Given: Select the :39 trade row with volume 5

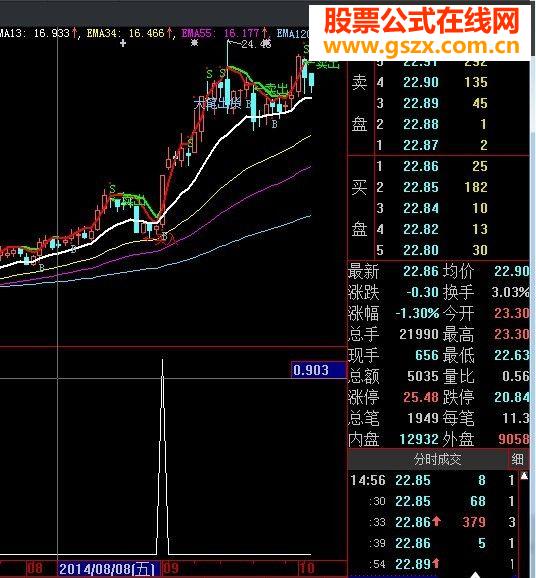Looking at the screenshot, I should [x=433, y=543].
